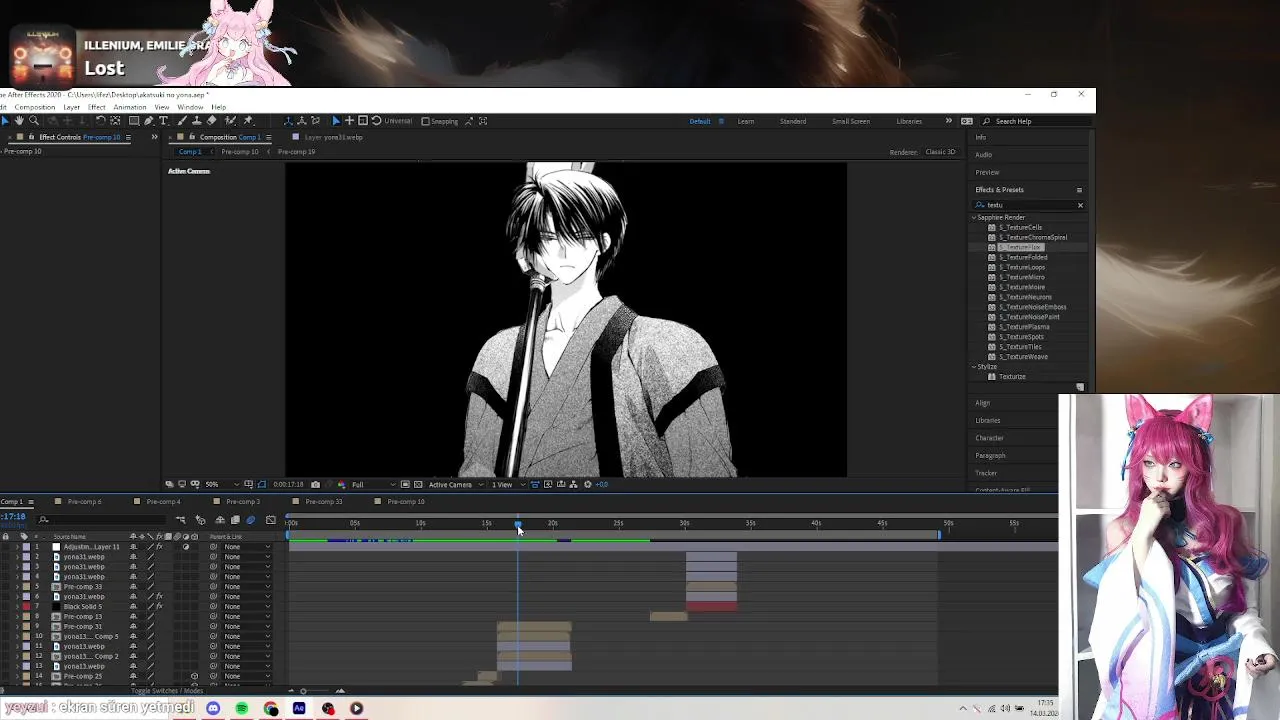Toggle Frame Blending enable in timeline
The width and height of the screenshot is (1280, 720).
235,520
